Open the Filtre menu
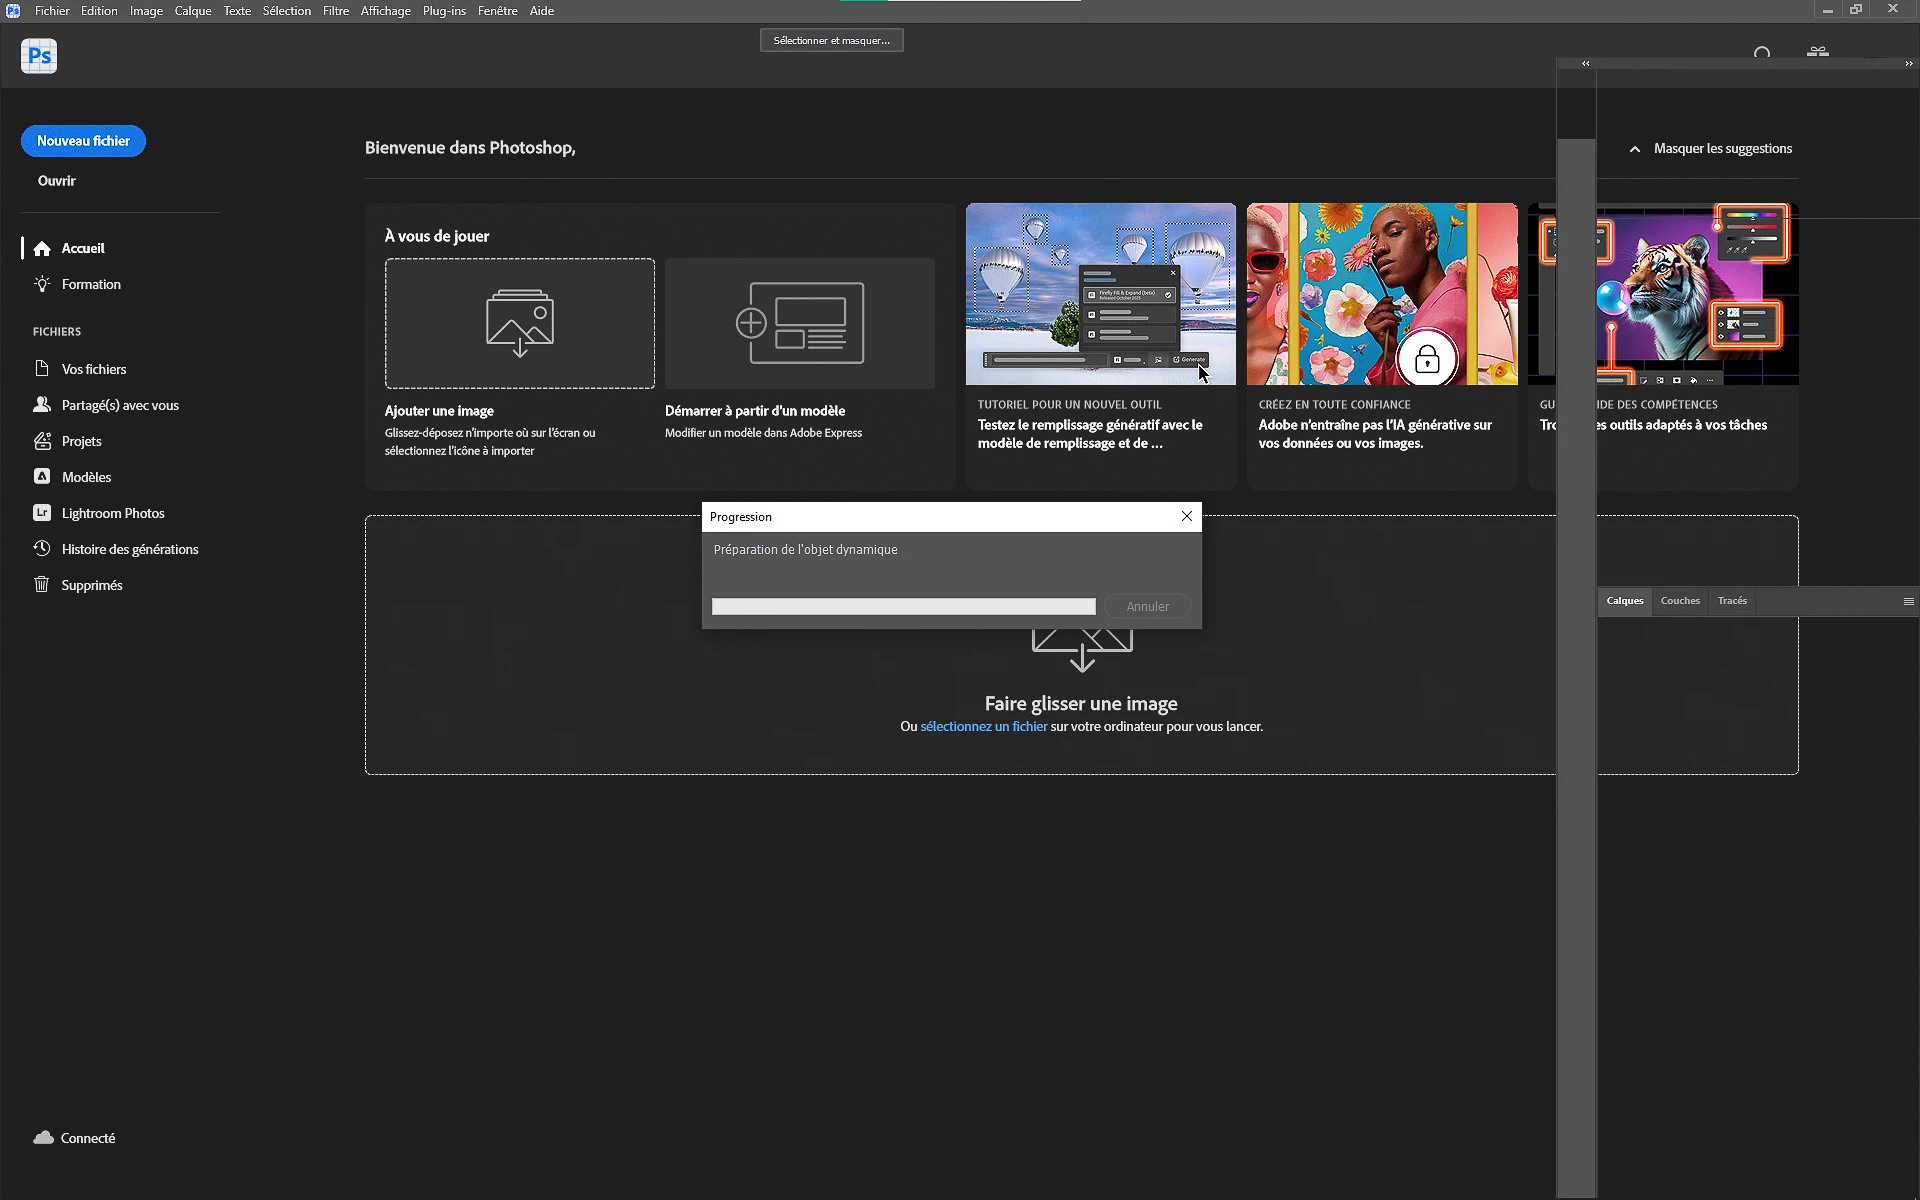The width and height of the screenshot is (1920, 1200). point(335,11)
